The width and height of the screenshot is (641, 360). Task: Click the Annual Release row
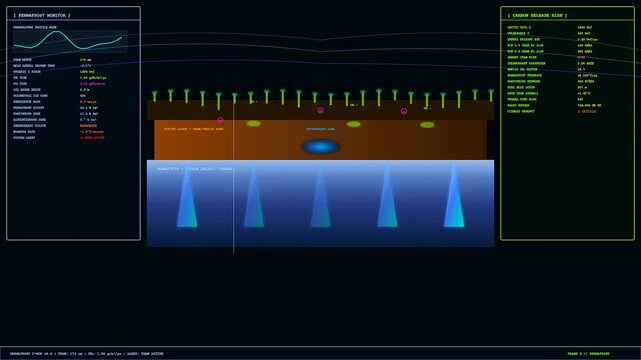click(552, 39)
